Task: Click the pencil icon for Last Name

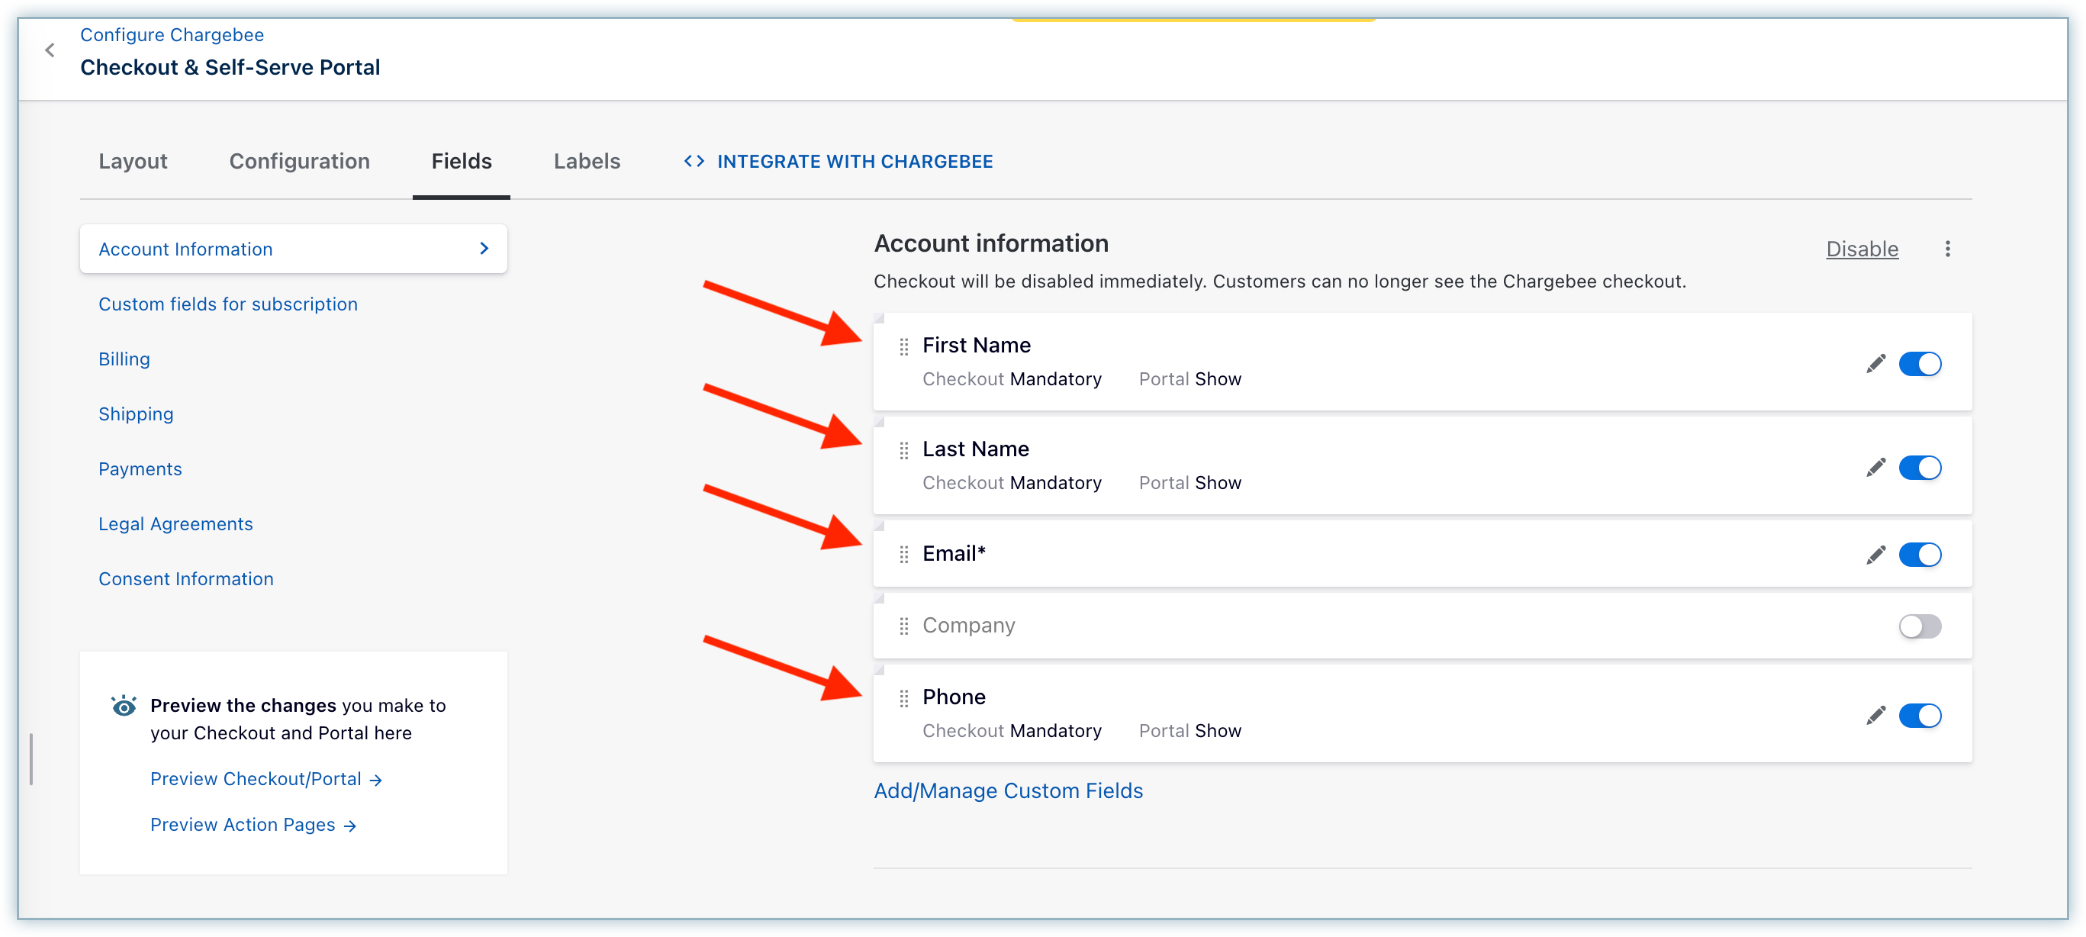Action: [1875, 468]
